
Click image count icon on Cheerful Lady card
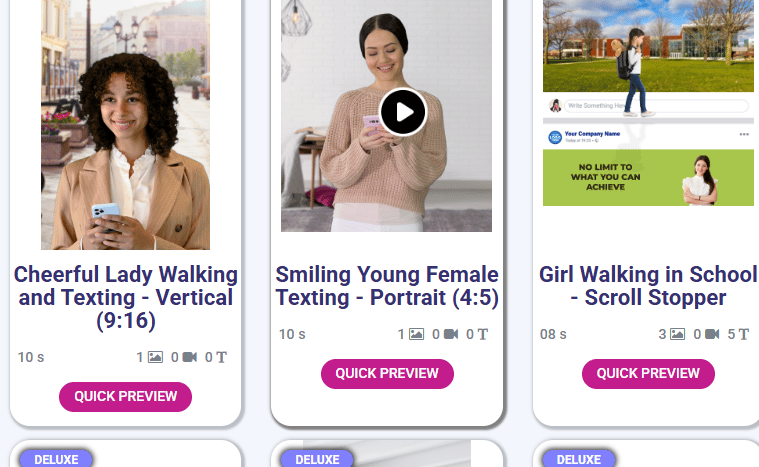[x=155, y=357]
